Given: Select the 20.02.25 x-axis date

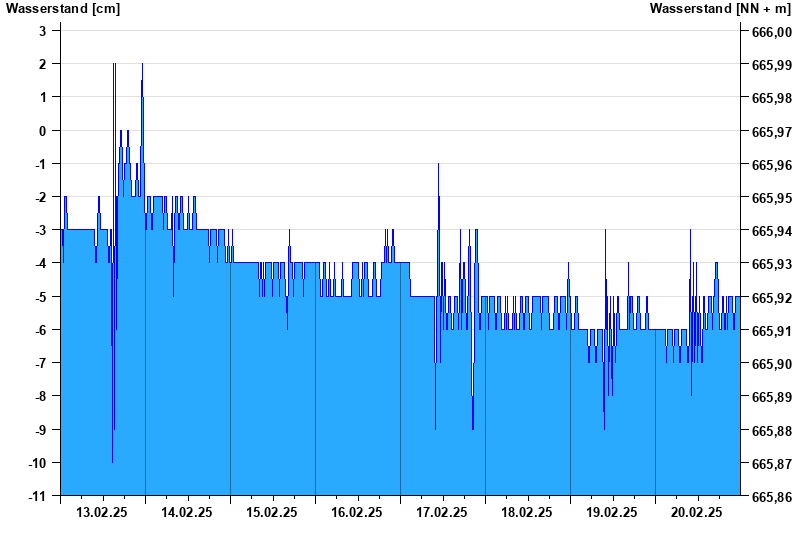Looking at the screenshot, I should pos(697,512).
